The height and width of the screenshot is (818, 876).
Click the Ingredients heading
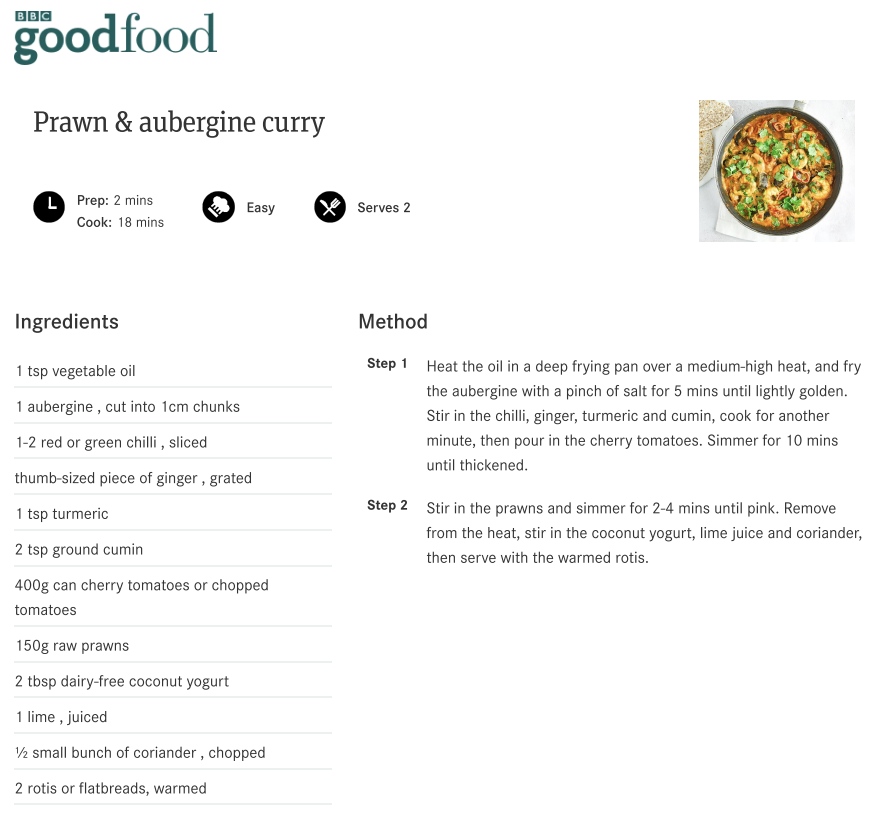point(67,322)
